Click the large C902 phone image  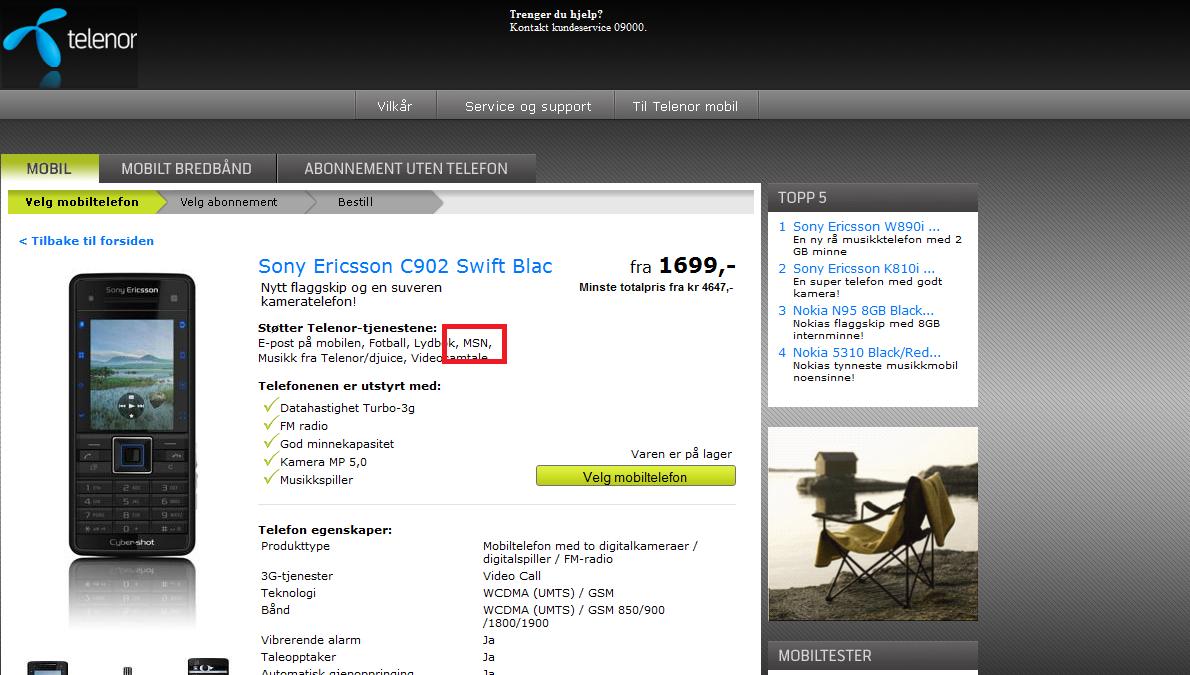pos(132,415)
